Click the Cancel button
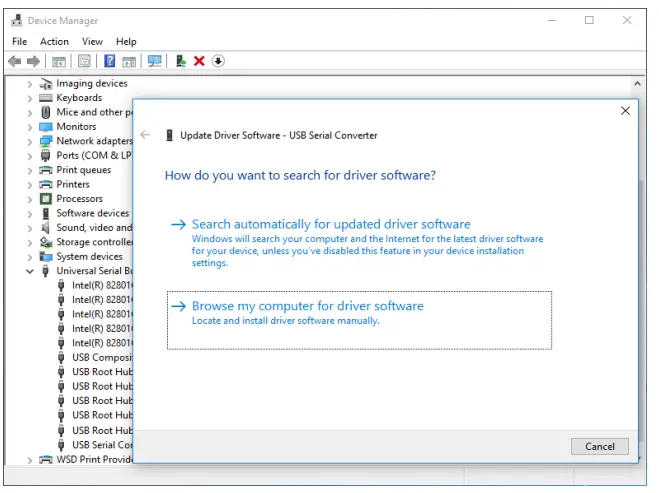The image size is (659, 493). coord(599,446)
